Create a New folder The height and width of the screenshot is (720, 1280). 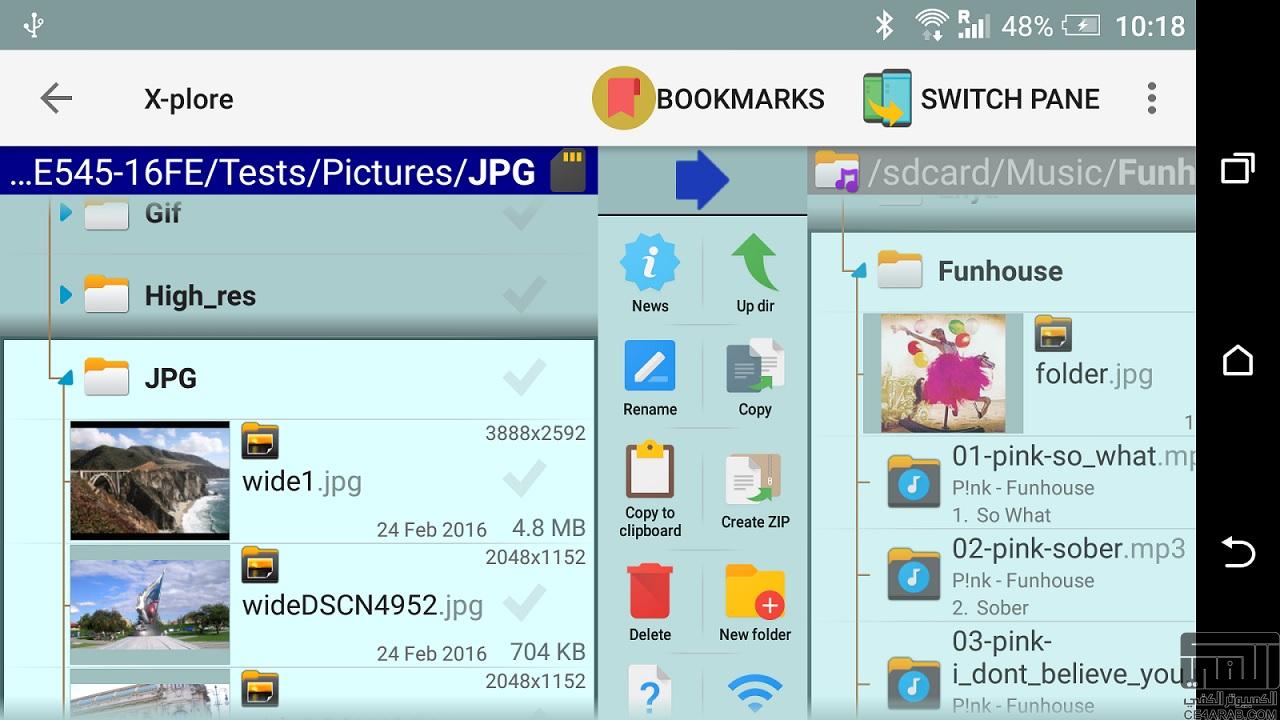click(755, 591)
